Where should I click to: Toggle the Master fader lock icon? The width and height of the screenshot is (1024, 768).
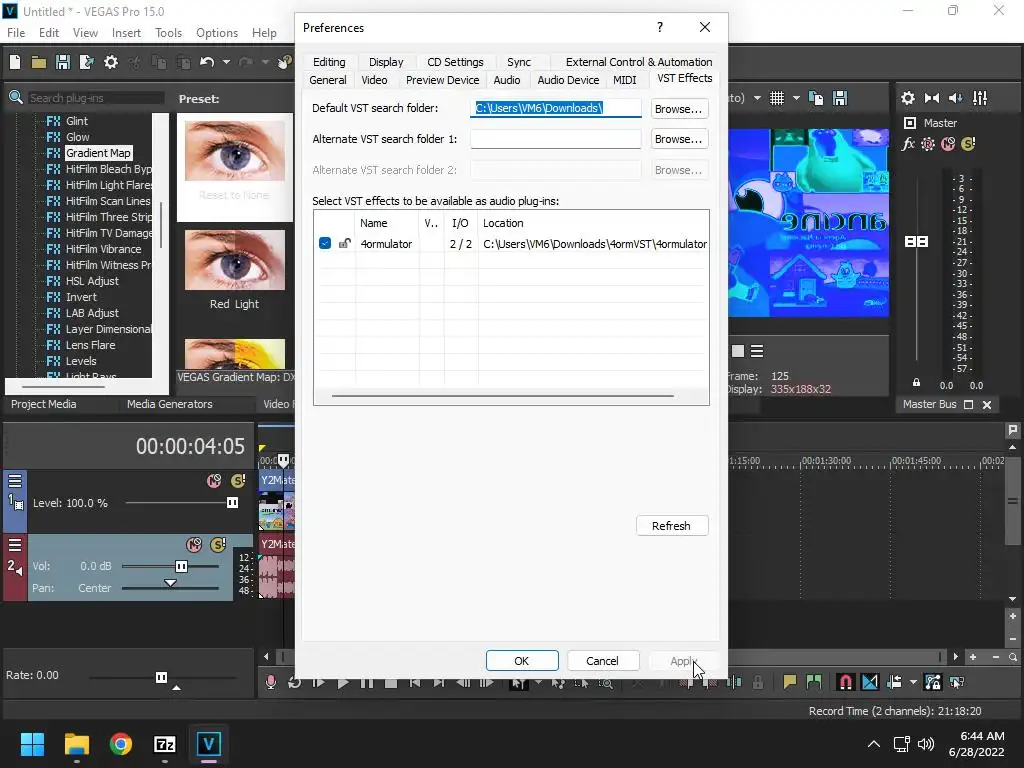click(916, 383)
